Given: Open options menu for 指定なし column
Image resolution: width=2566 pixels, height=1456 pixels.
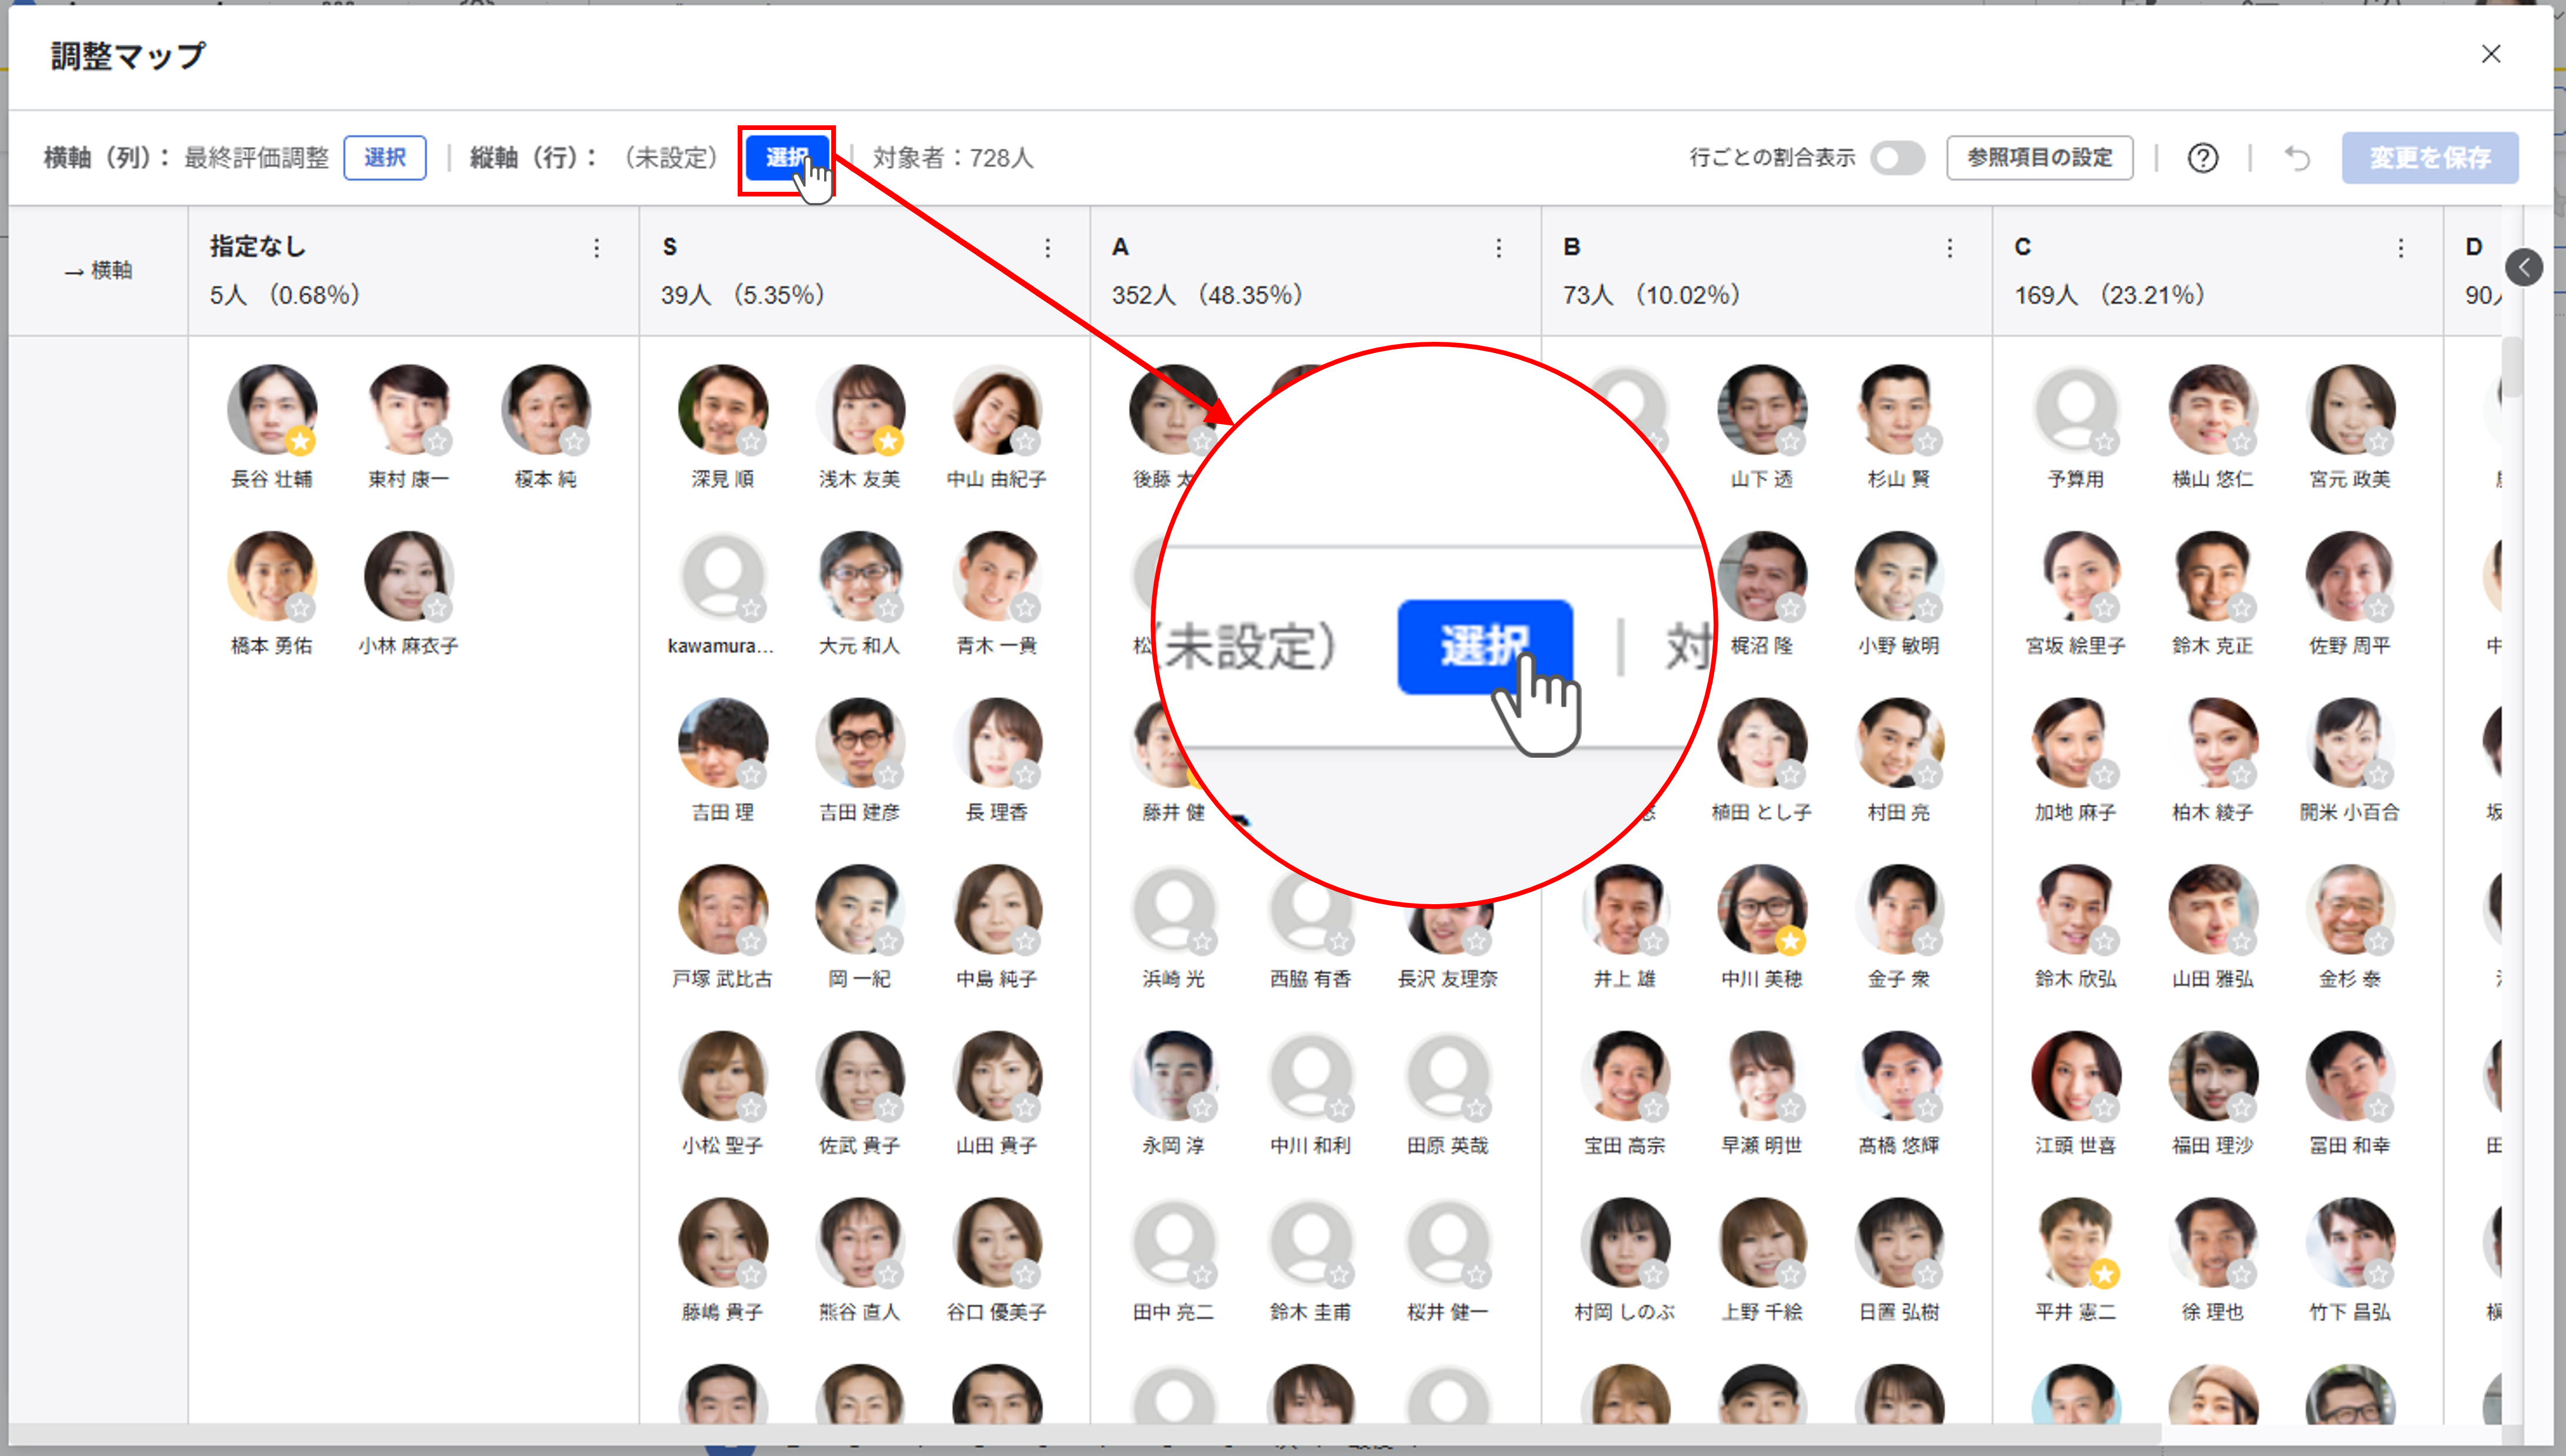Looking at the screenshot, I should point(596,248).
